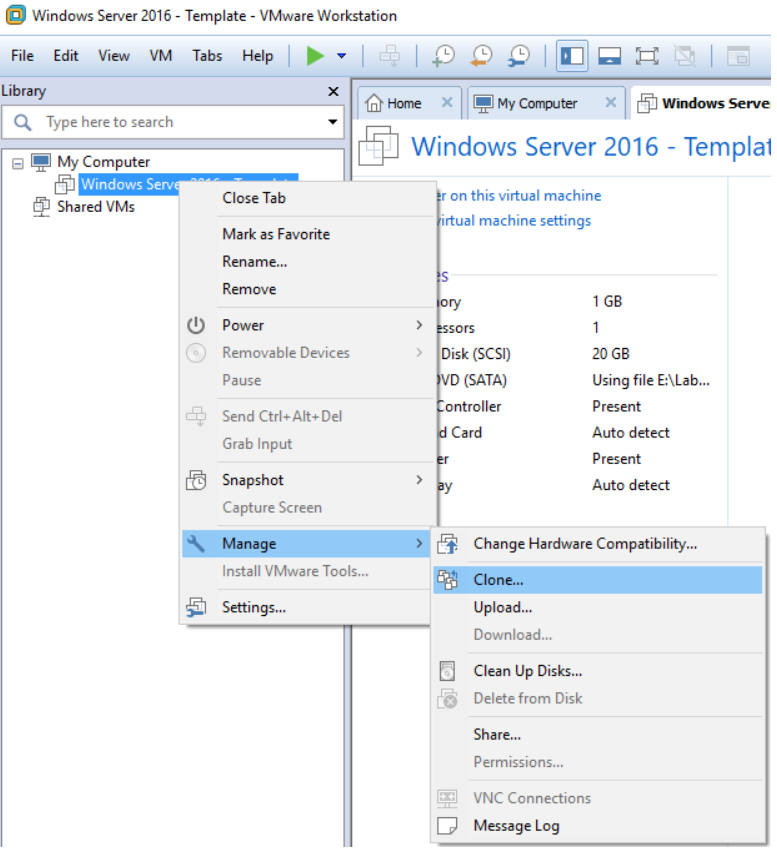Viewport: 777px width, 851px height.
Task: Open the Help menu
Action: [x=257, y=56]
